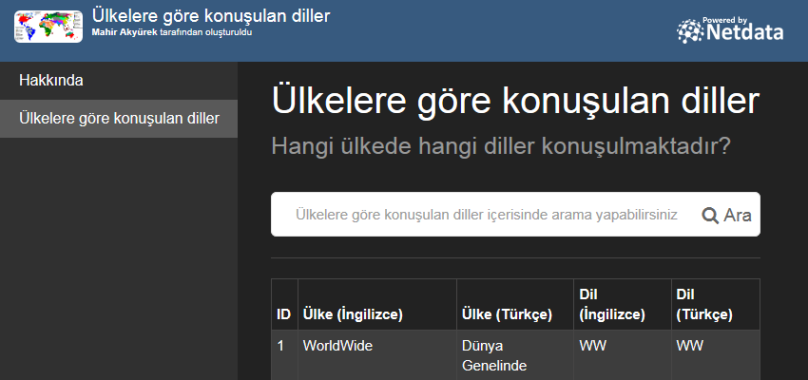This screenshot has width=808, height=380.
Task: Click the Ara search button
Action: (x=727, y=215)
